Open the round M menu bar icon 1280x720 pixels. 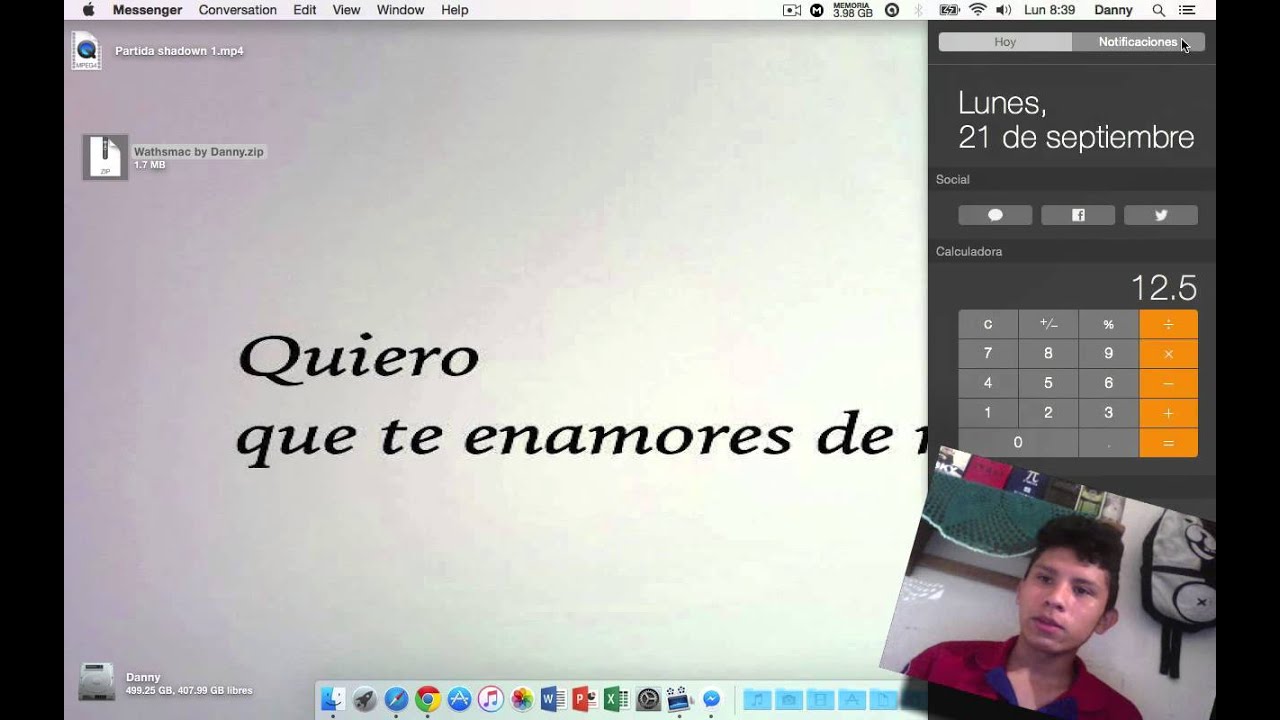[817, 10]
